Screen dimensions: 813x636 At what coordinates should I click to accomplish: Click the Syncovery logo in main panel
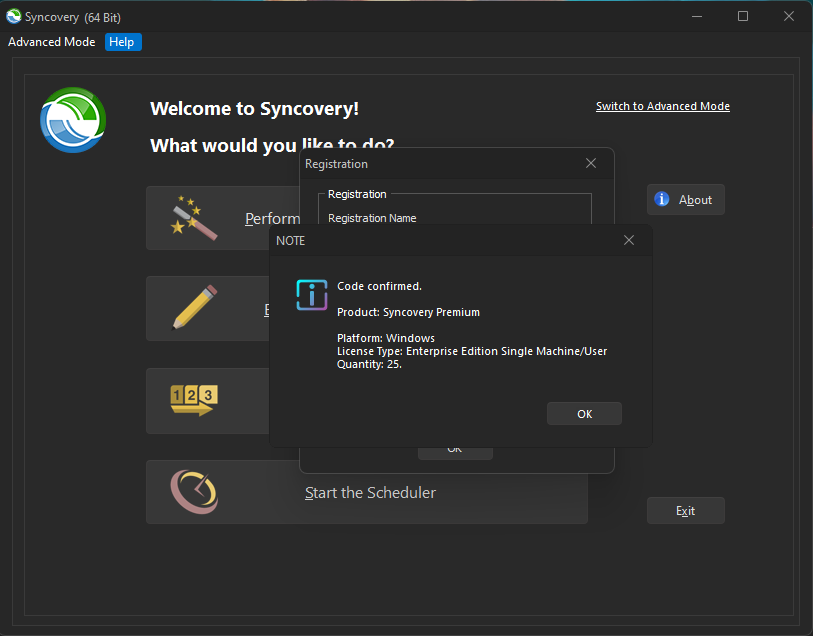73,120
